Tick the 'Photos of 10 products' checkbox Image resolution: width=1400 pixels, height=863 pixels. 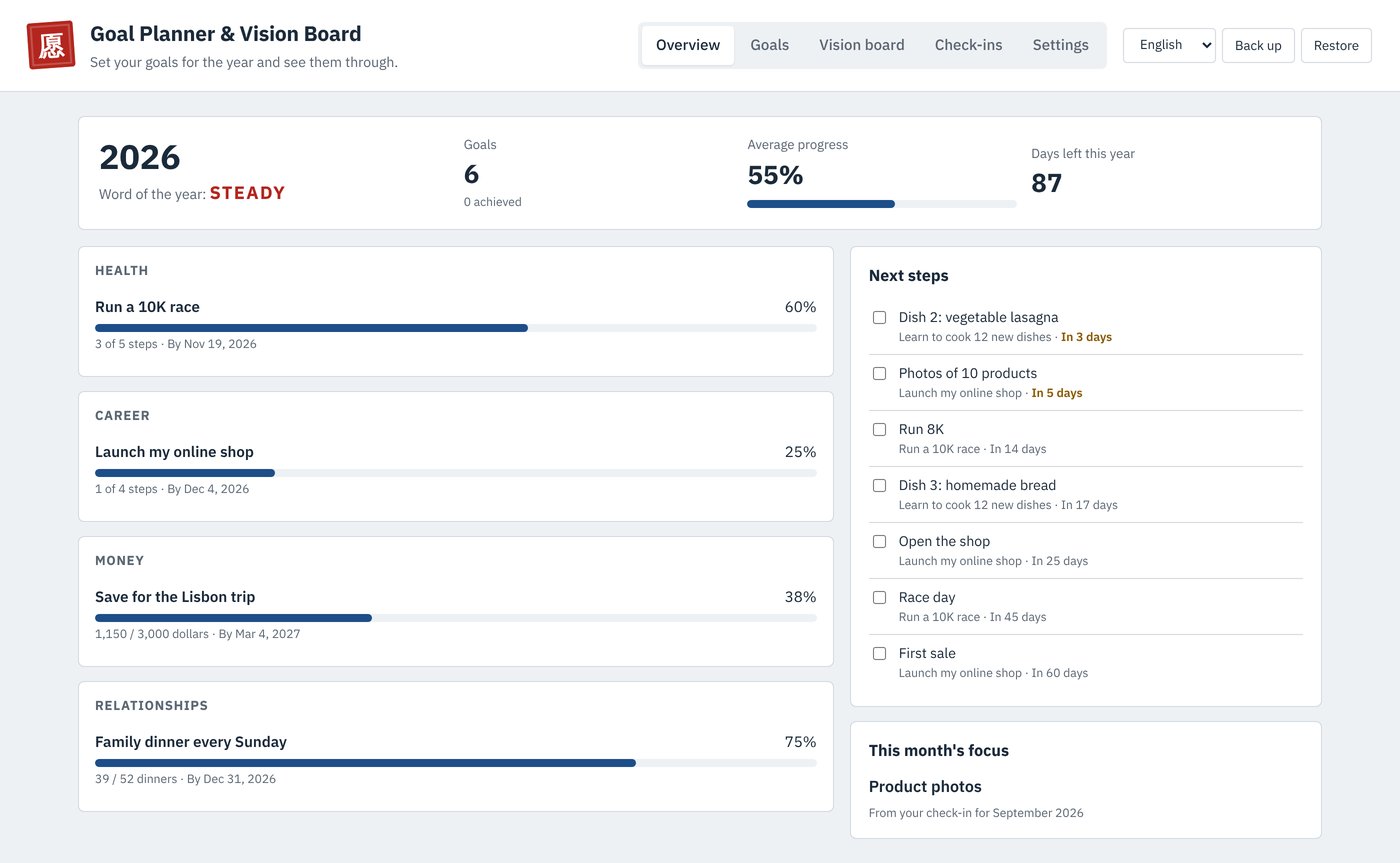pyautogui.click(x=880, y=373)
